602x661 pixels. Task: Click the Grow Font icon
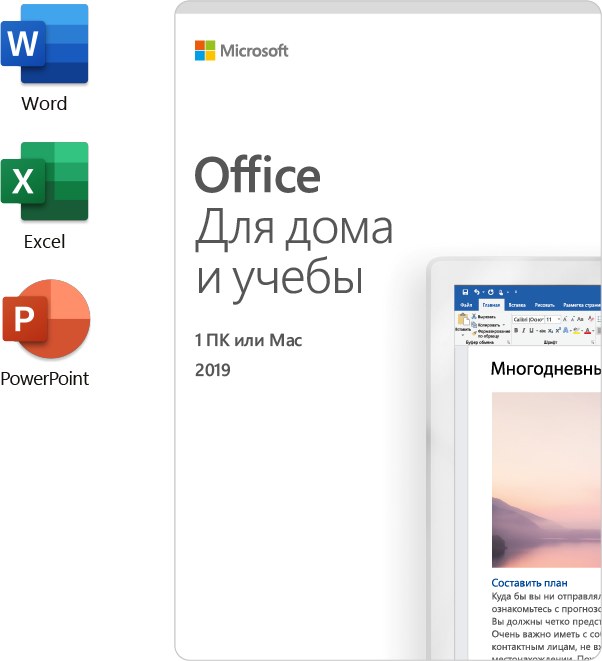tap(565, 319)
